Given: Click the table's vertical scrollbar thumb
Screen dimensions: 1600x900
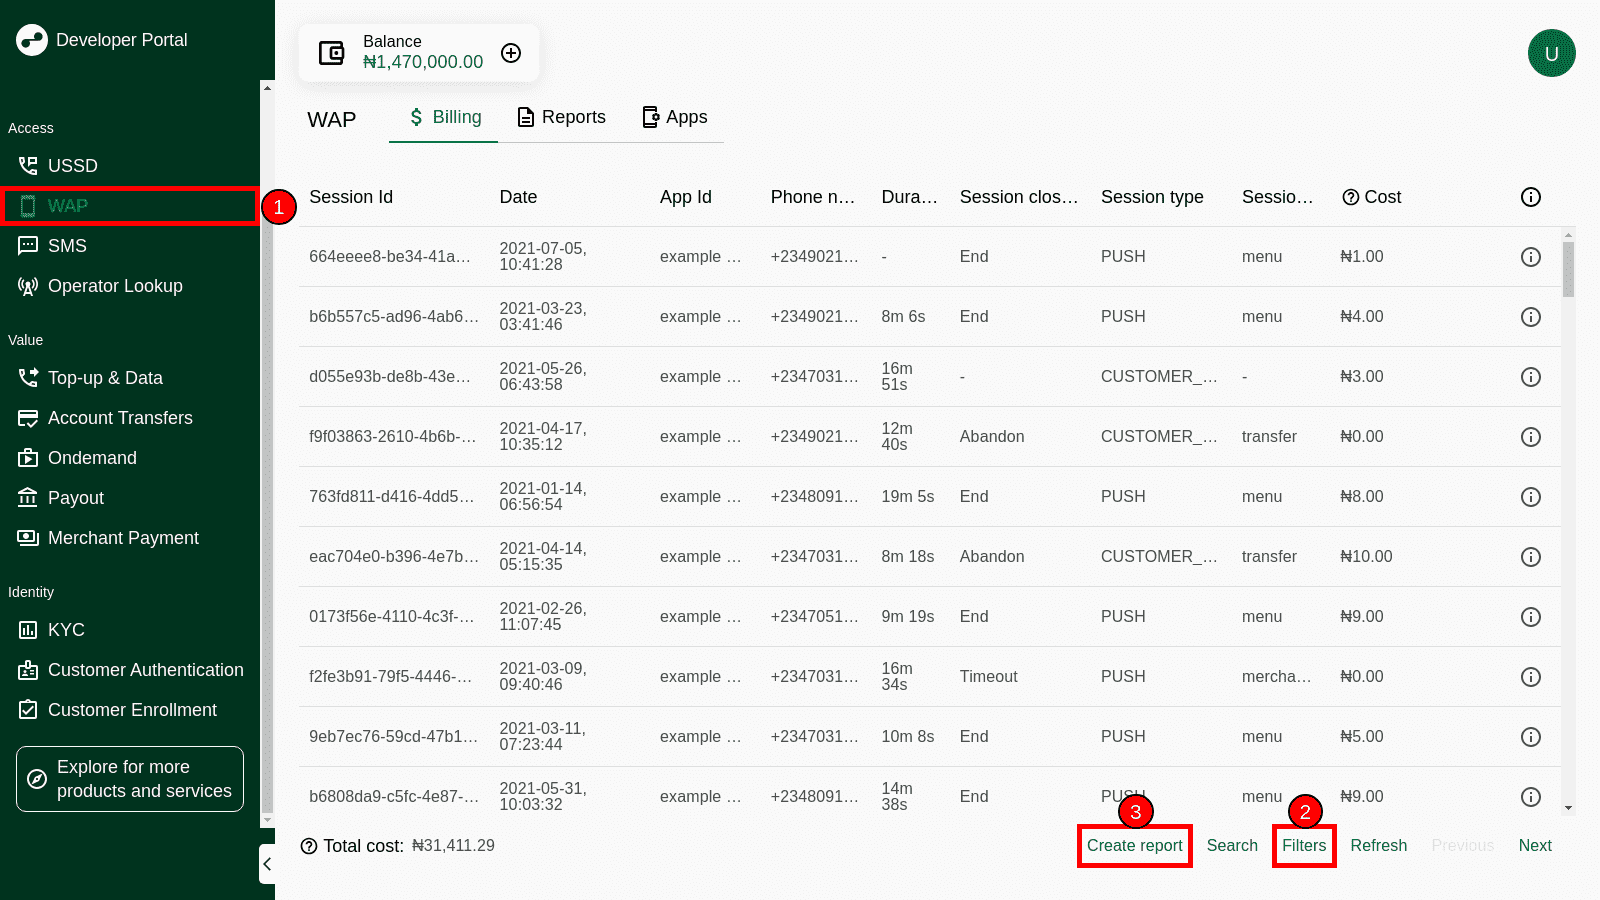Looking at the screenshot, I should tap(1568, 268).
